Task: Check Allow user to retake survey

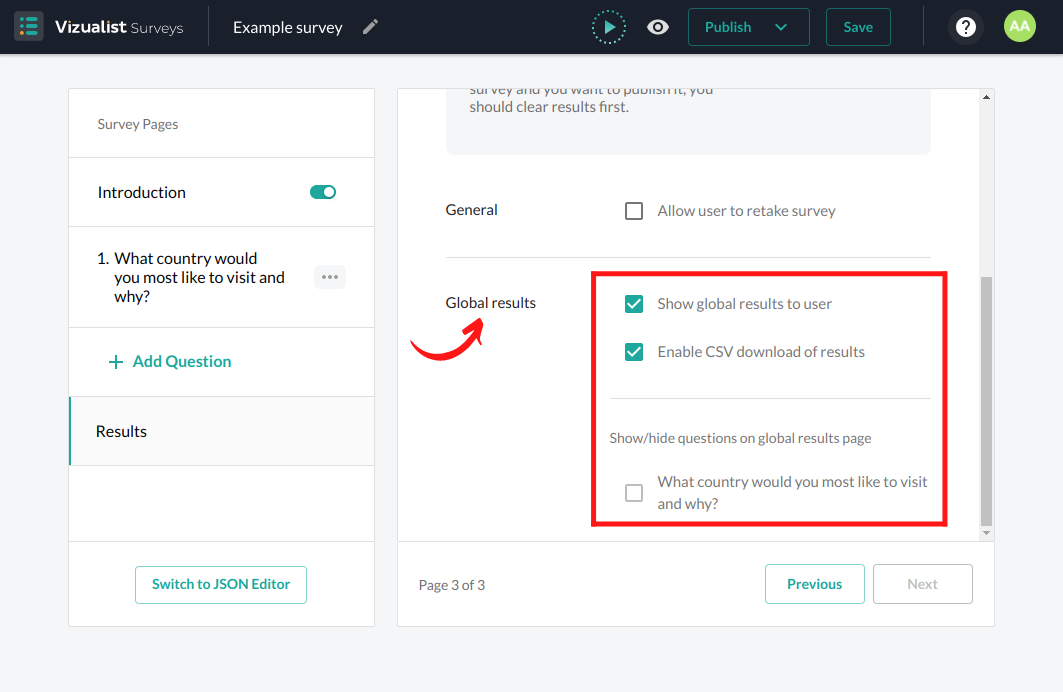Action: [634, 211]
